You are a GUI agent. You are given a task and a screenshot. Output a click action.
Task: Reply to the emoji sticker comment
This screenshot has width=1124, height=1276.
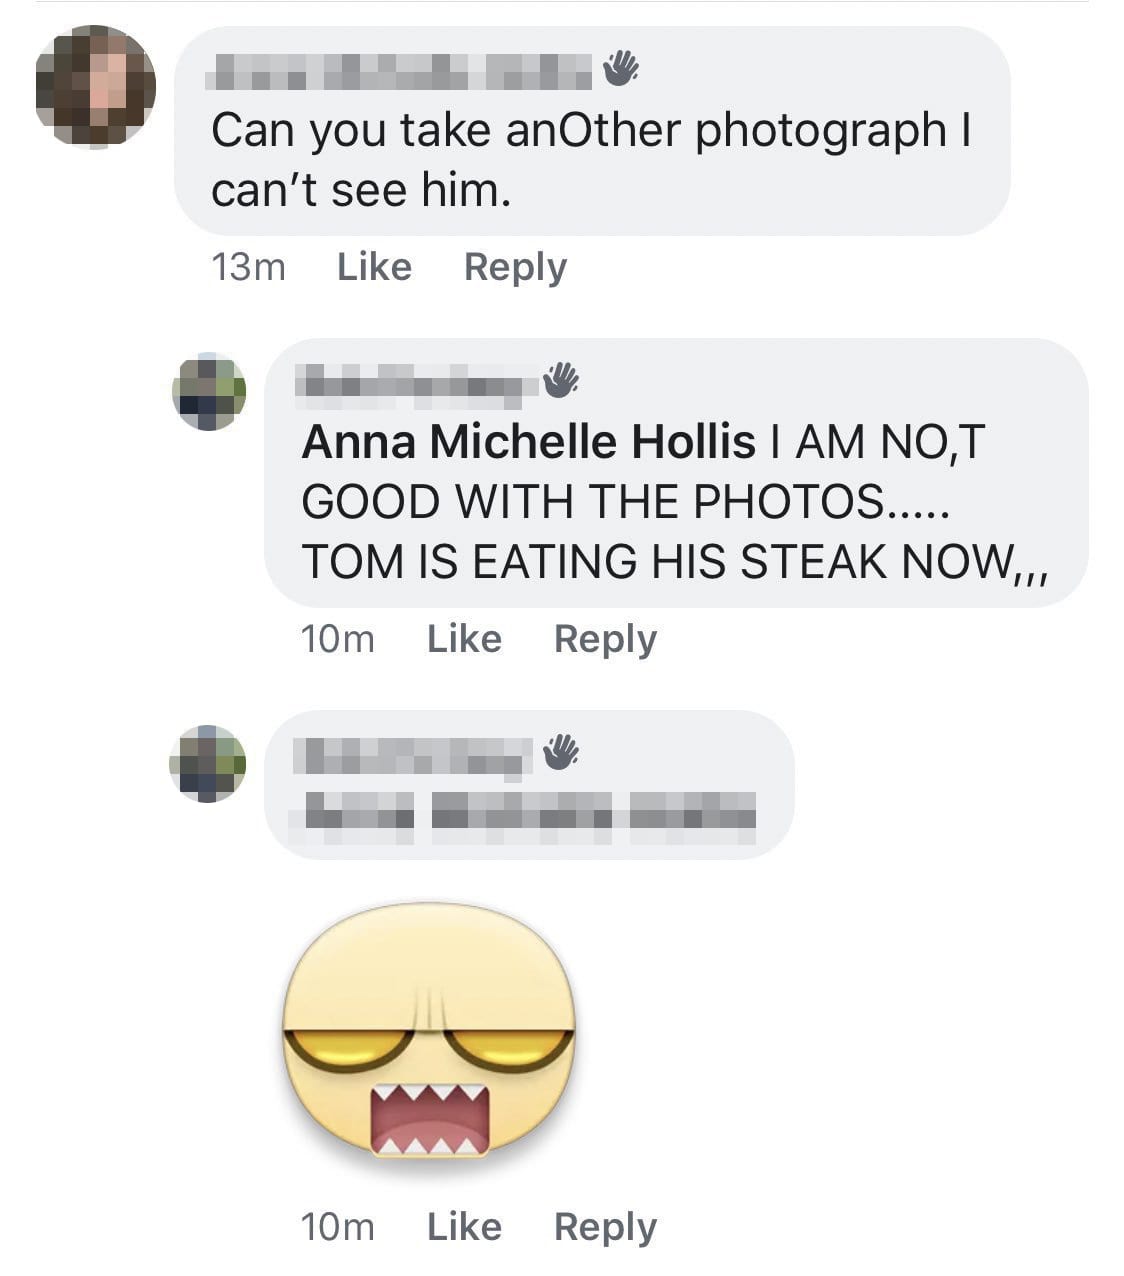606,1225
